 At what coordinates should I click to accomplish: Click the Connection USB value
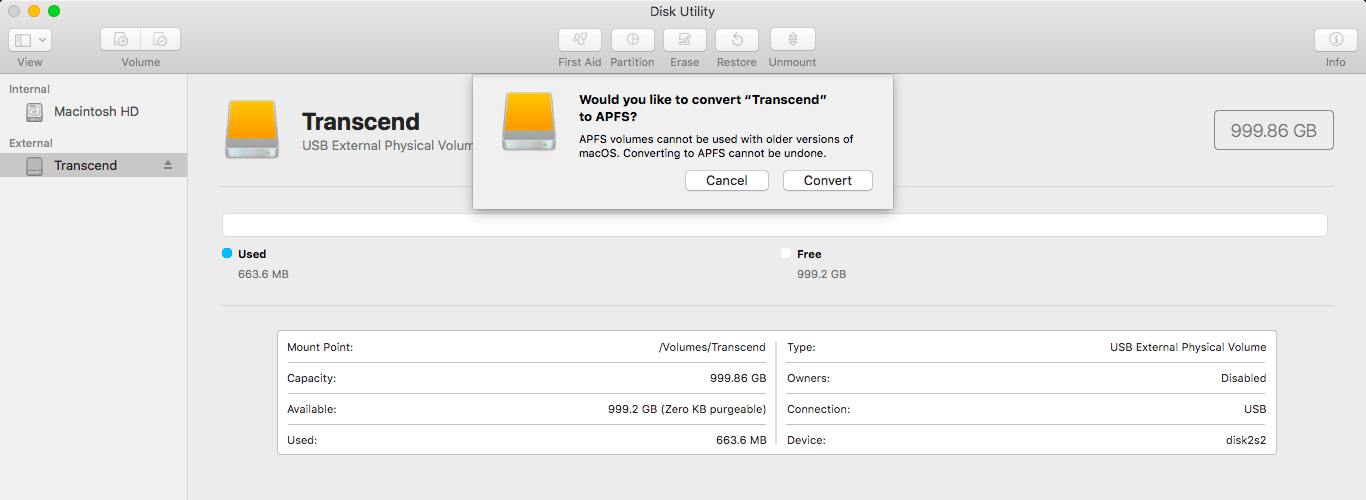[1255, 409]
